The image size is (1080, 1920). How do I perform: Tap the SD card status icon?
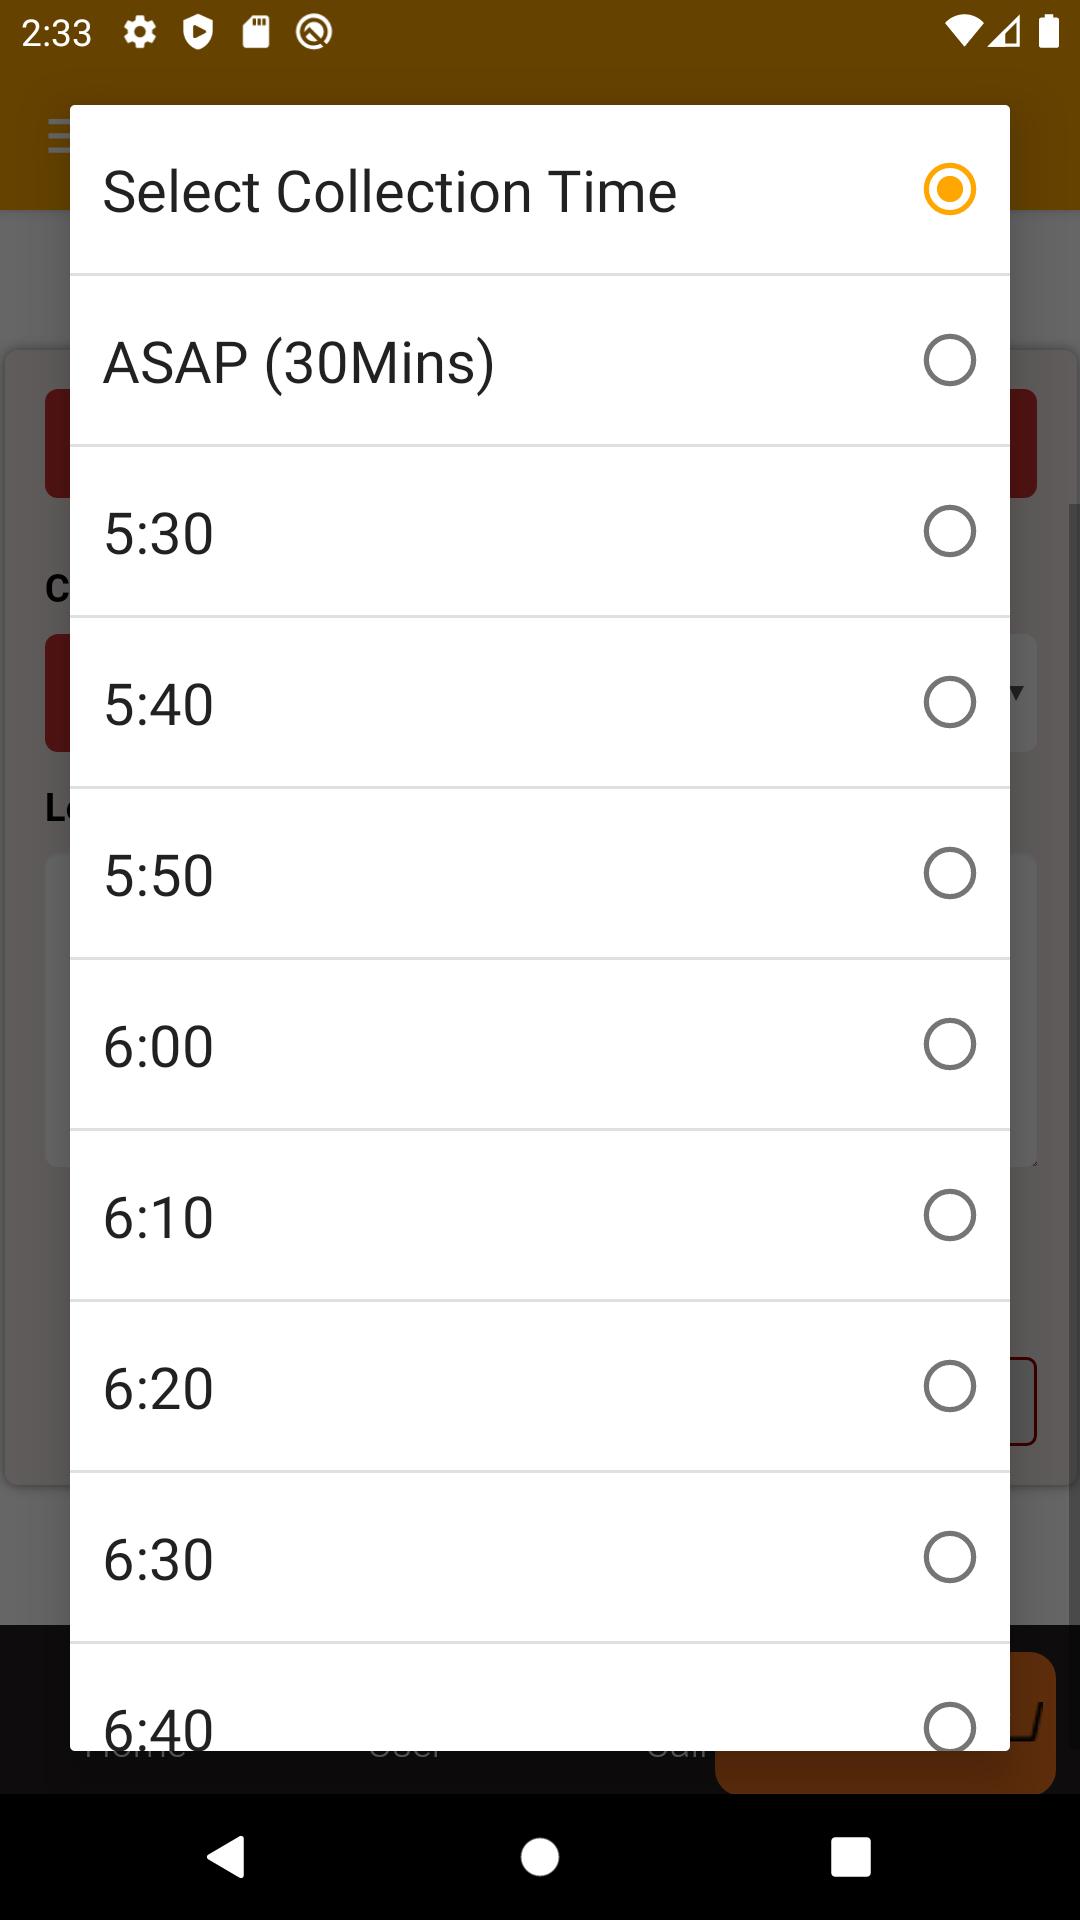coord(256,32)
